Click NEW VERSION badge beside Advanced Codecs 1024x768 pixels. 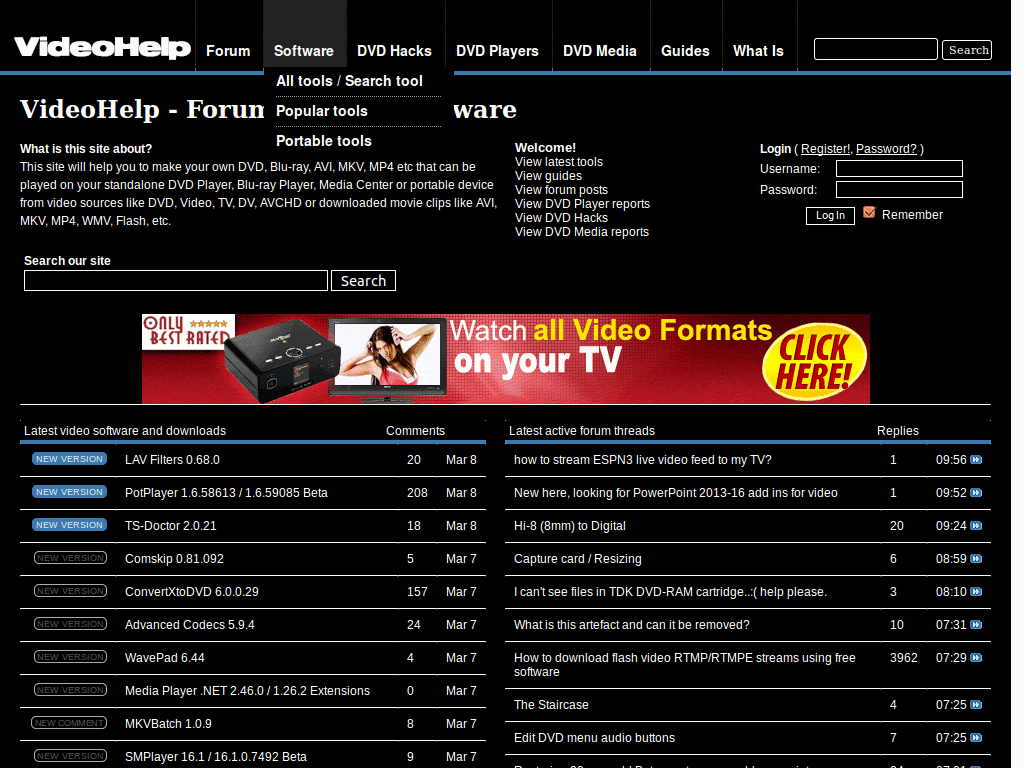70,624
